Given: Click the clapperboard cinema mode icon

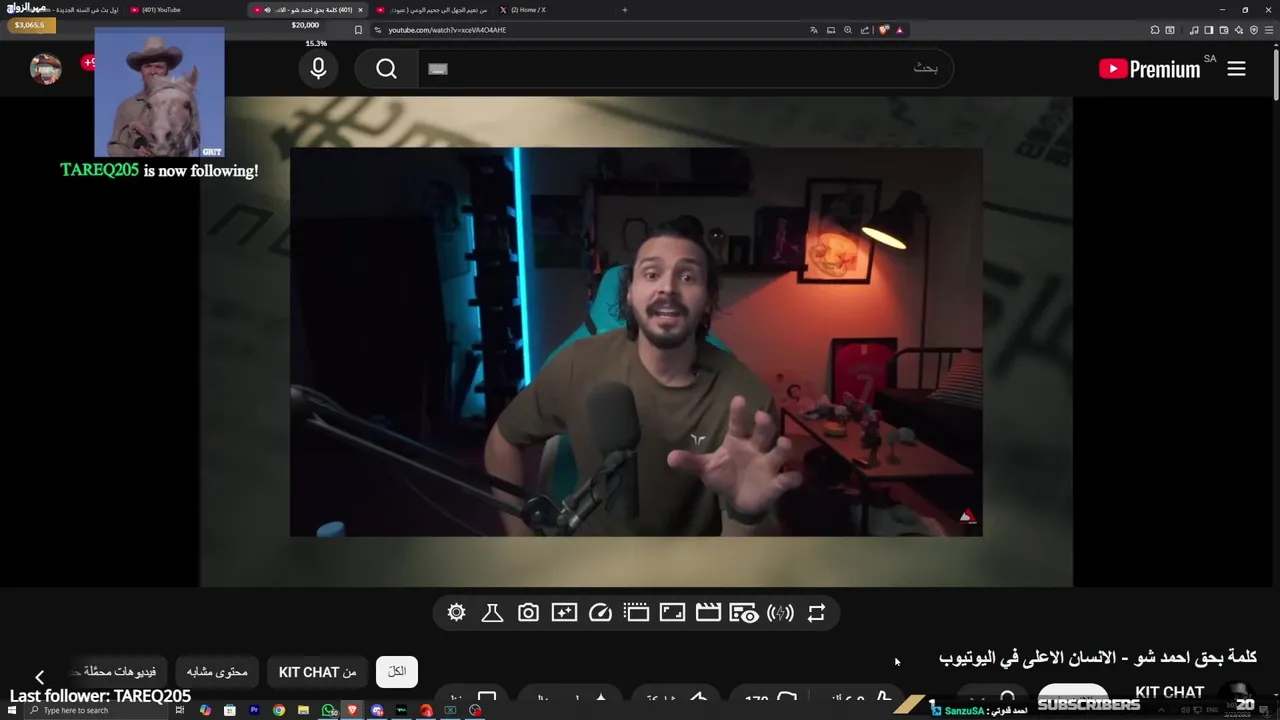Looking at the screenshot, I should (x=708, y=613).
